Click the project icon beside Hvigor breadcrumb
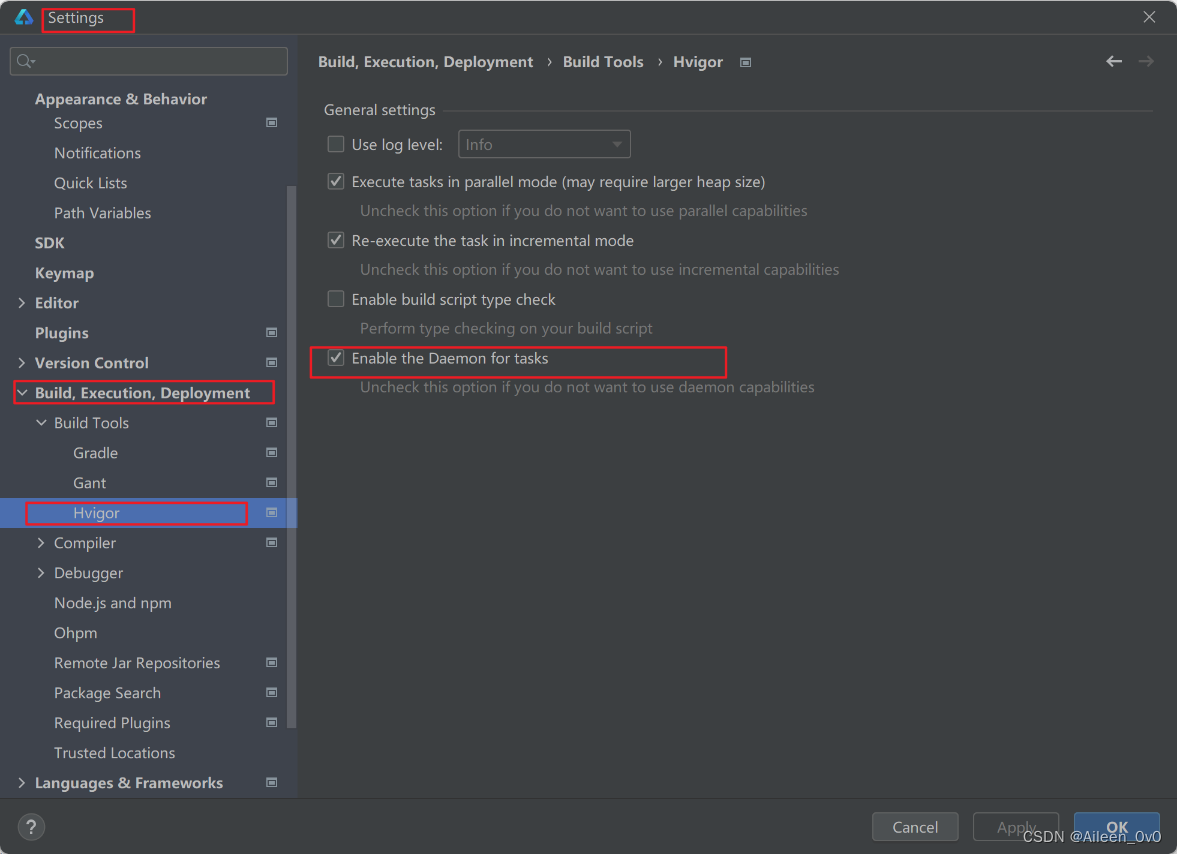Screen dimensions: 1177x854 pyautogui.click(x=745, y=62)
